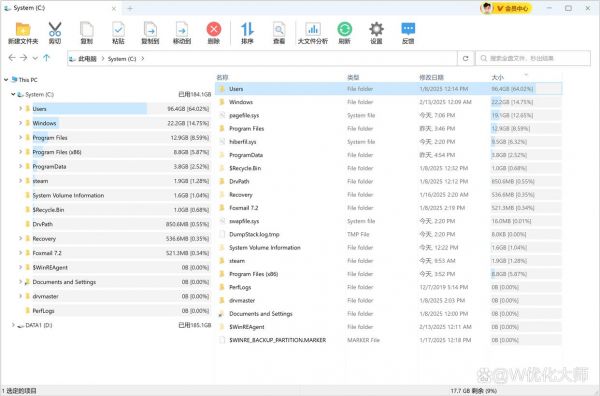The width and height of the screenshot is (600, 396).
Task: Open Settings gear (设置) in toolbar
Action: [376, 29]
